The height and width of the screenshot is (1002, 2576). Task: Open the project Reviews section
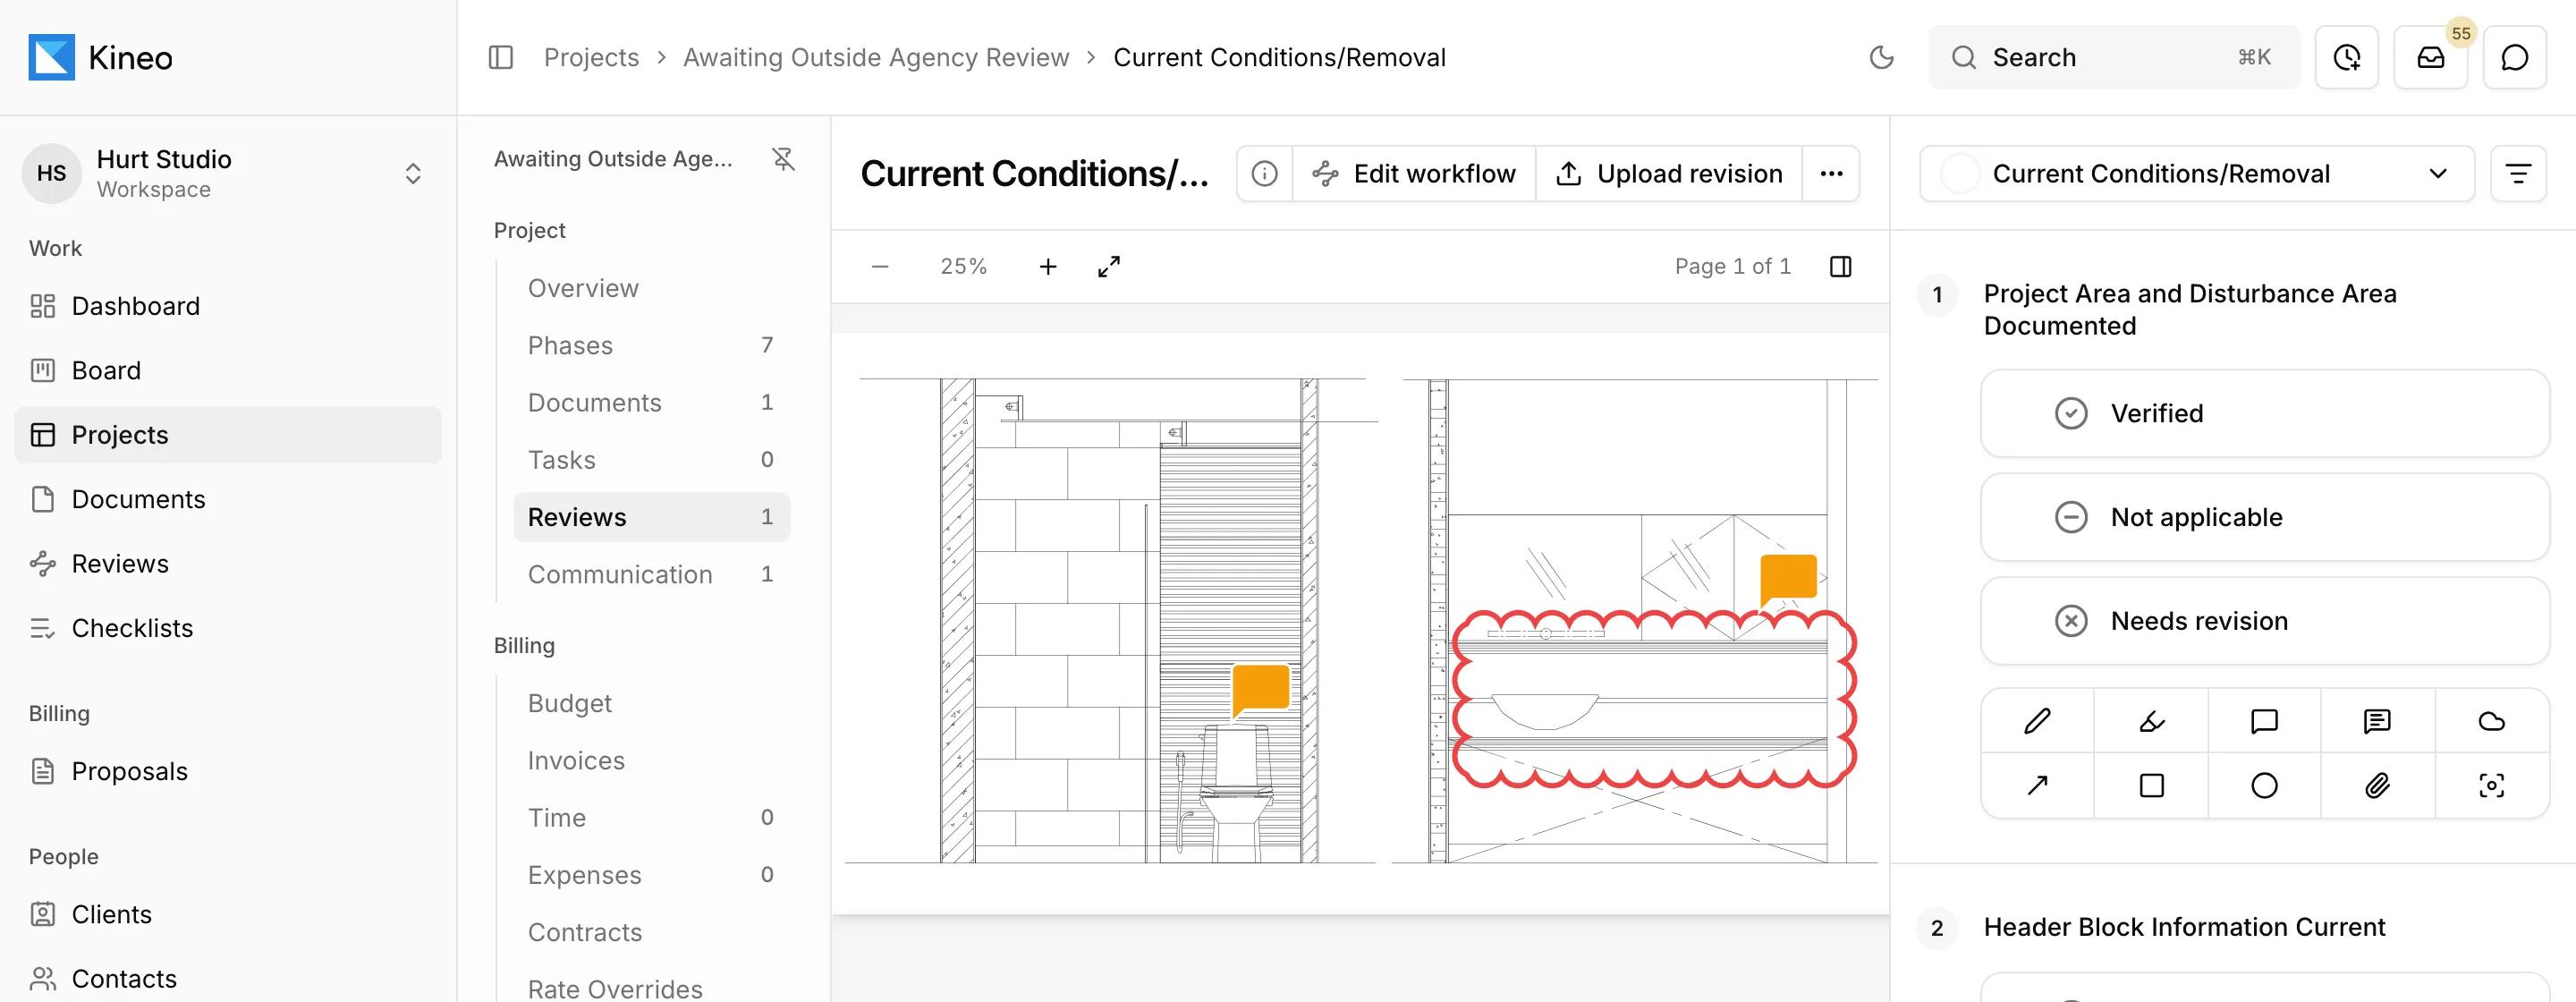pyautogui.click(x=651, y=517)
